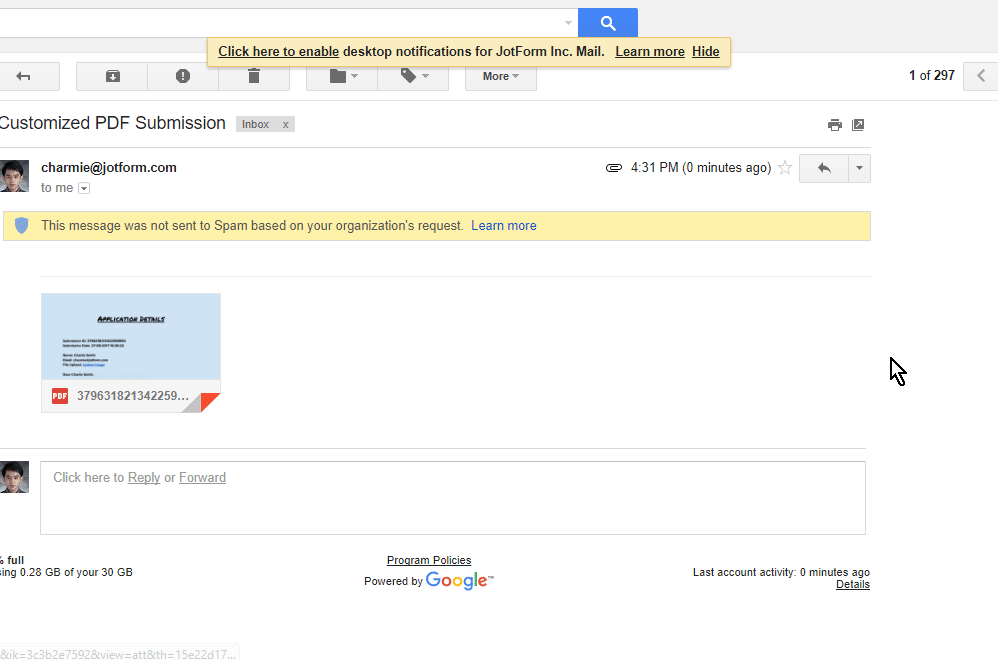
Task: Expand the More actions menu
Action: coord(500,76)
